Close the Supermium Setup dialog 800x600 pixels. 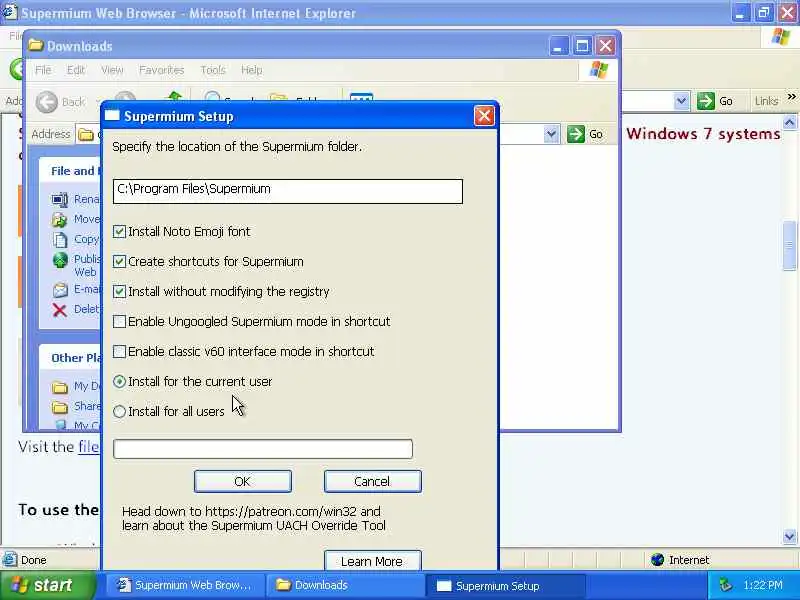[x=484, y=116]
